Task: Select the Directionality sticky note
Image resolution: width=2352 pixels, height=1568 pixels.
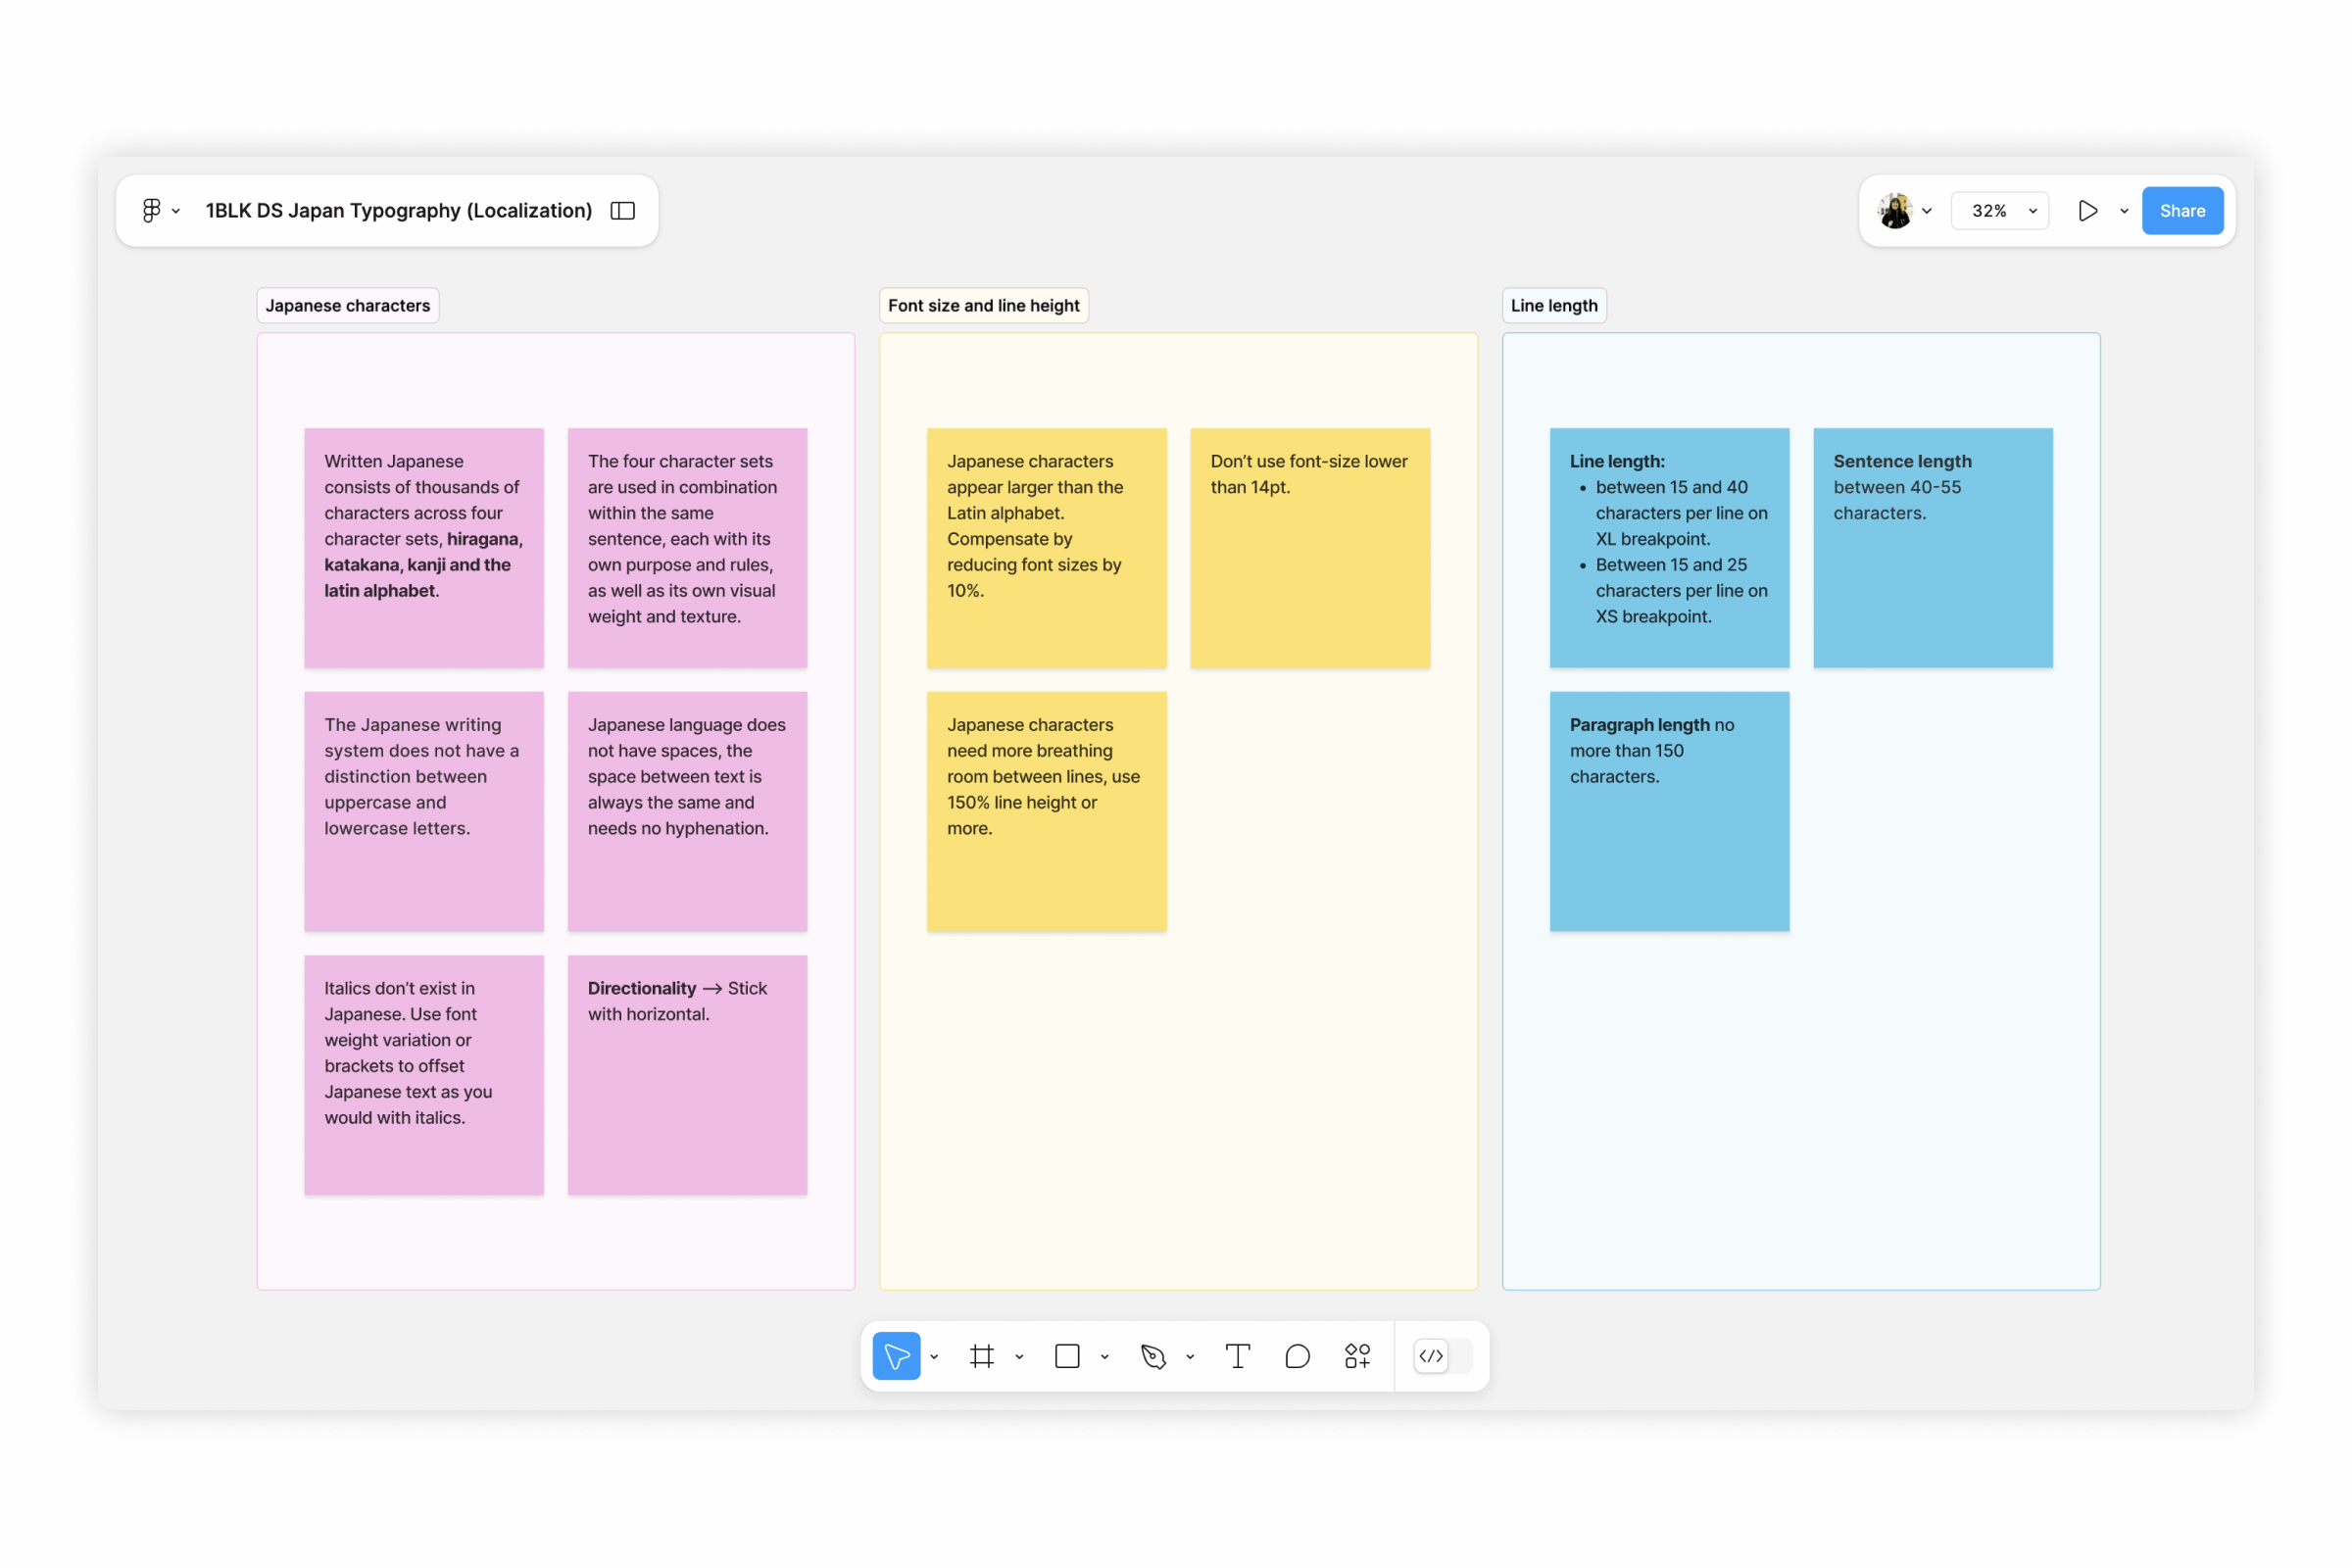Action: (688, 1075)
